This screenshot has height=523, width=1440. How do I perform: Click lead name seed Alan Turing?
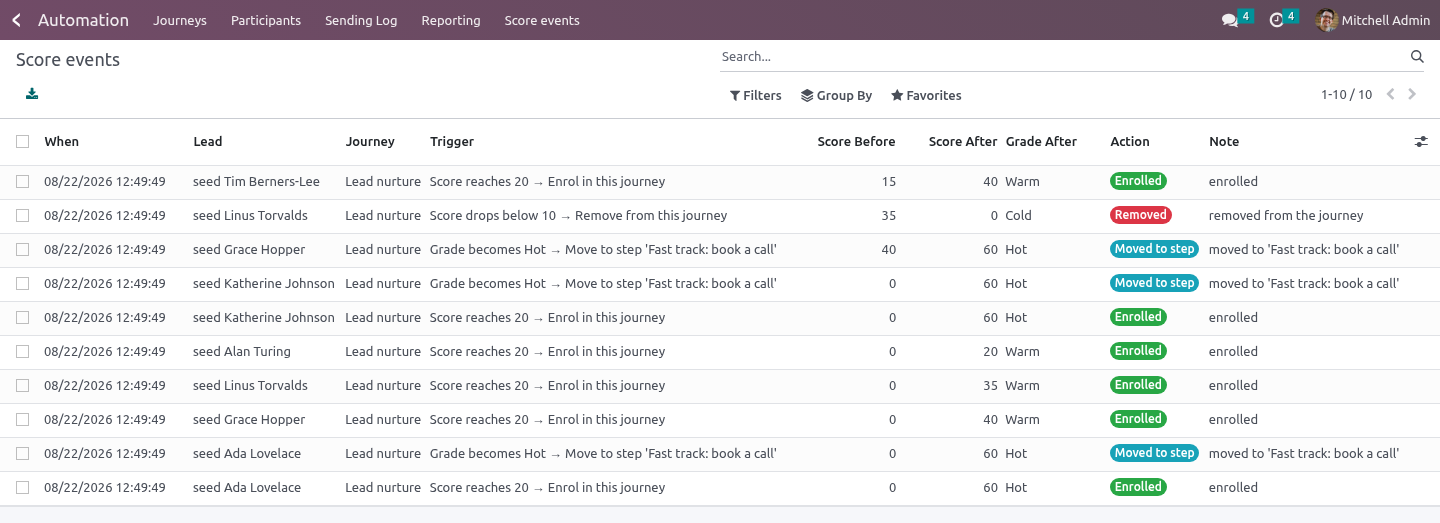click(242, 352)
